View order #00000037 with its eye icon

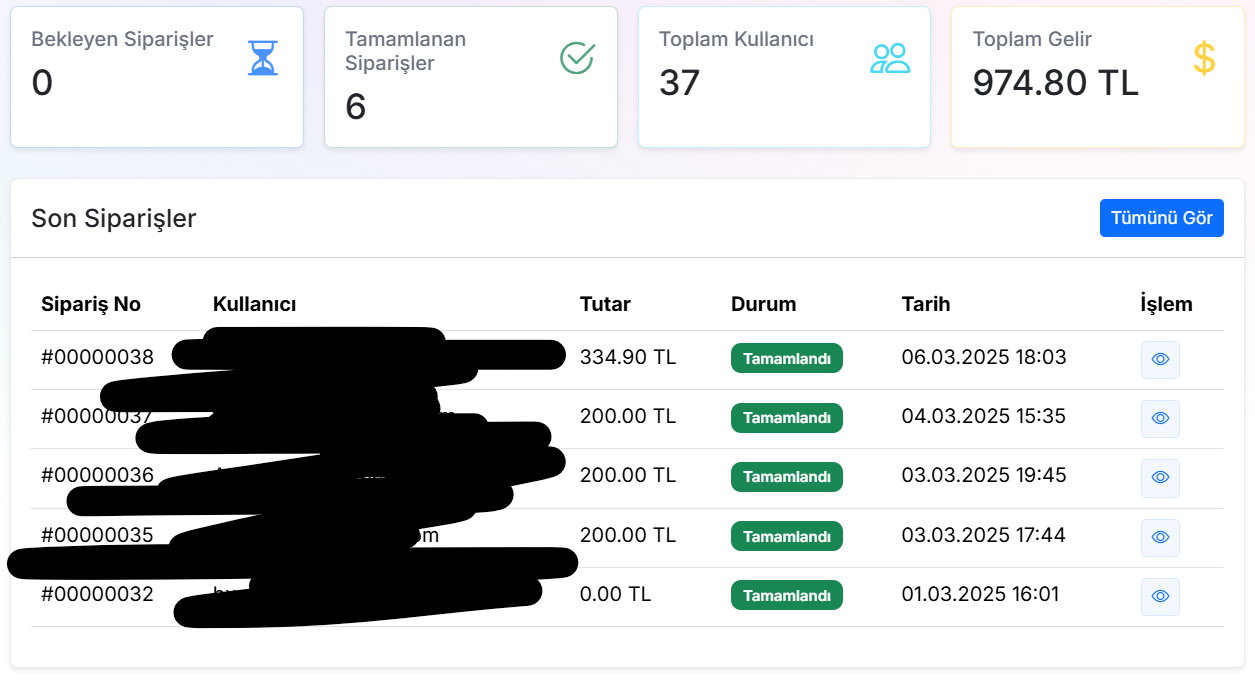coord(1160,419)
